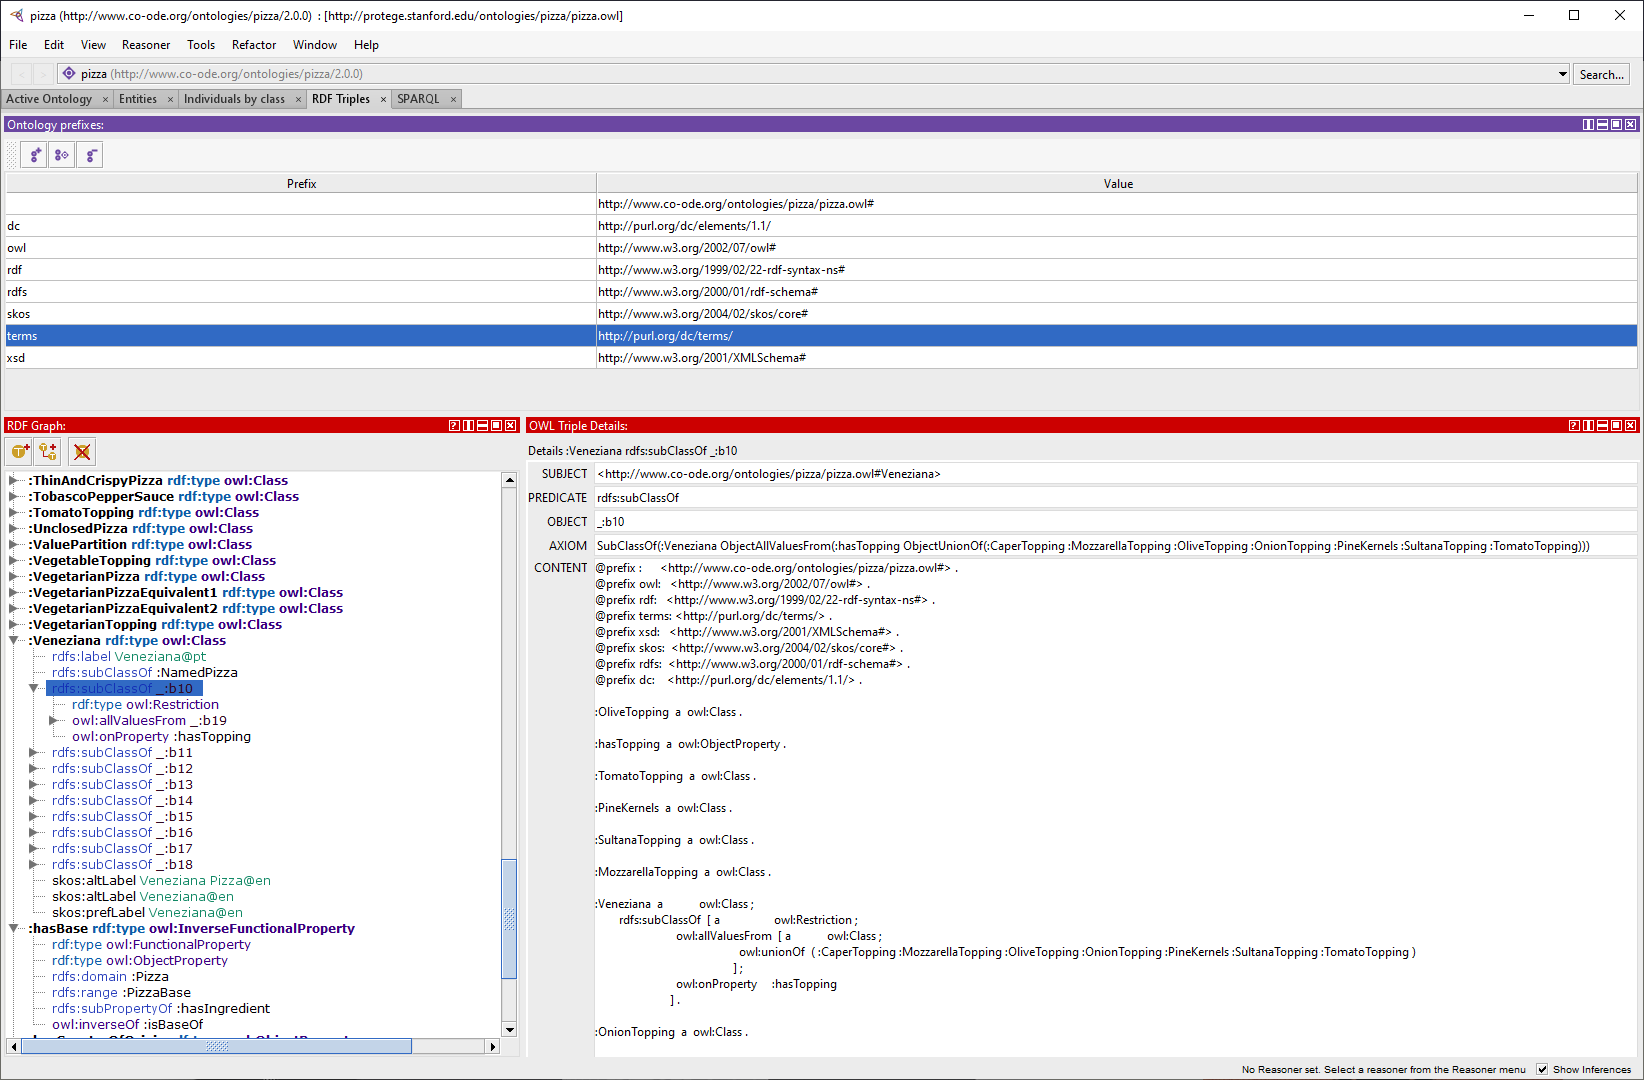
Task: Close the SPARQL tab
Action: click(453, 99)
